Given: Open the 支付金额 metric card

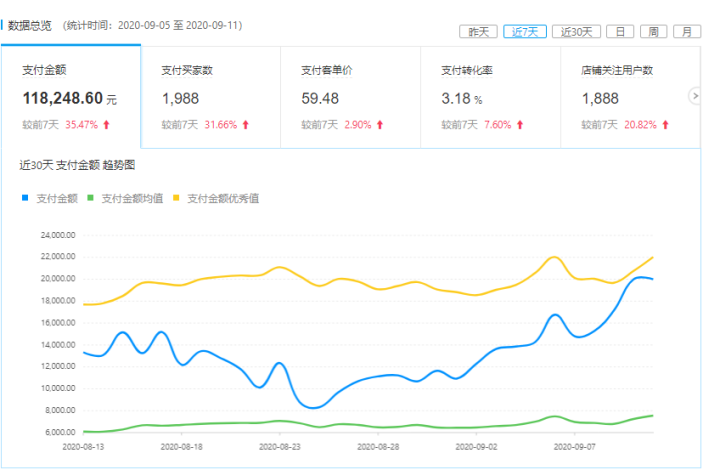Looking at the screenshot, I should point(70,97).
